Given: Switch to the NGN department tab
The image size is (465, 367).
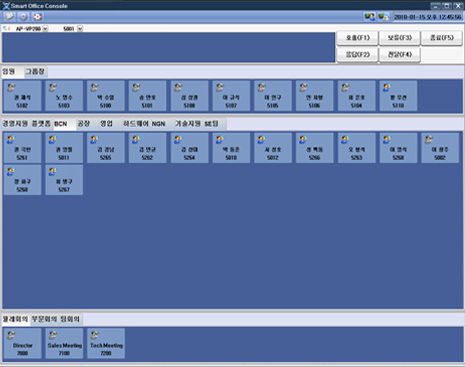Looking at the screenshot, I should coord(159,124).
